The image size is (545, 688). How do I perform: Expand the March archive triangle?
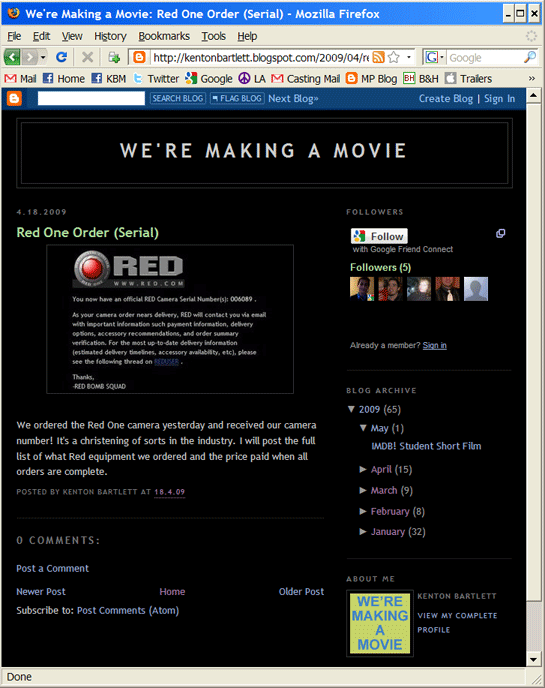click(363, 490)
